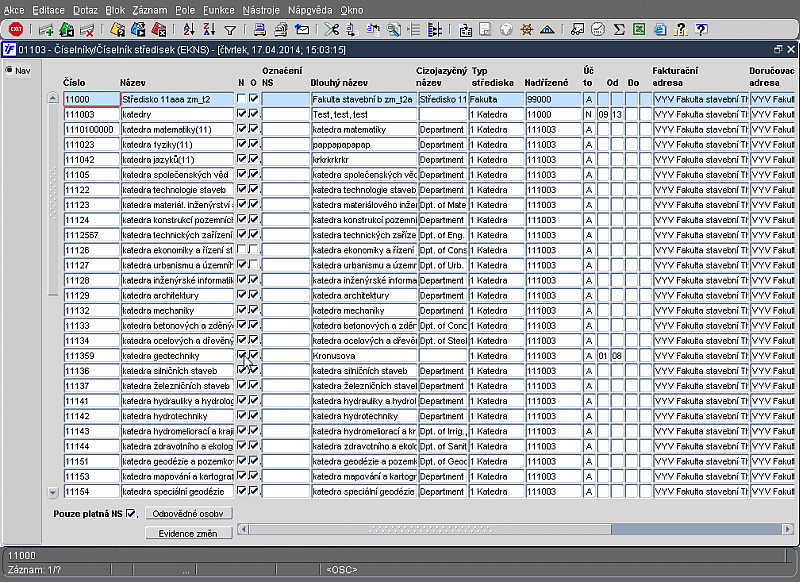
Task: Toggle N checkbox for row 11129 architektury
Action: pos(241,295)
